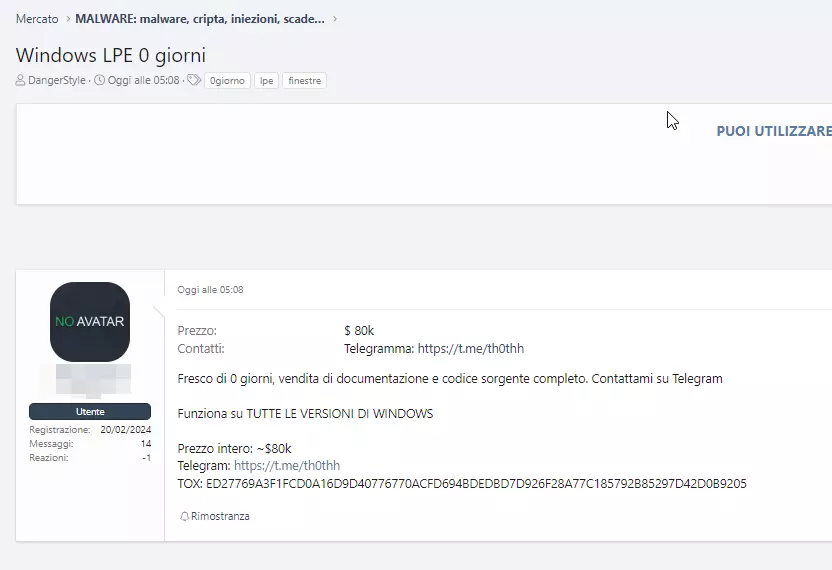
Task: Open the NO AVATAR profile image
Action: tap(90, 322)
